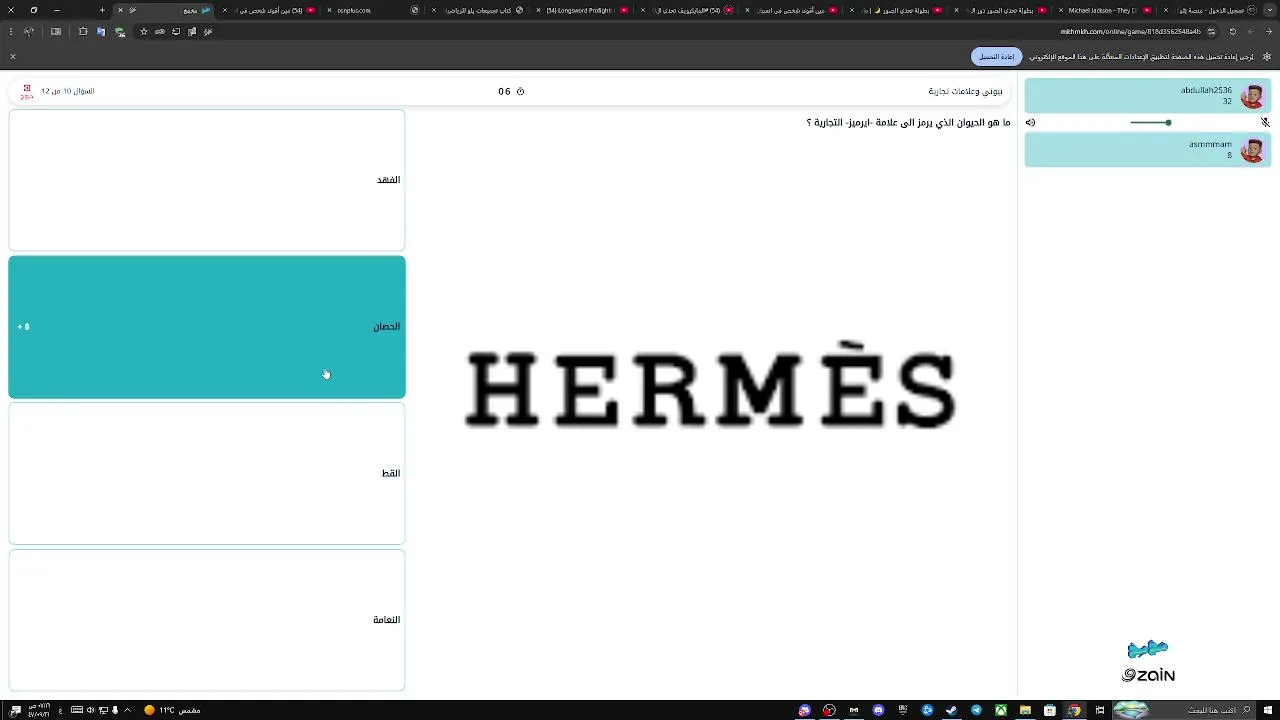The image size is (1280, 720).
Task: Click the profile avatar icon in browser toolbar
Action: (28, 31)
